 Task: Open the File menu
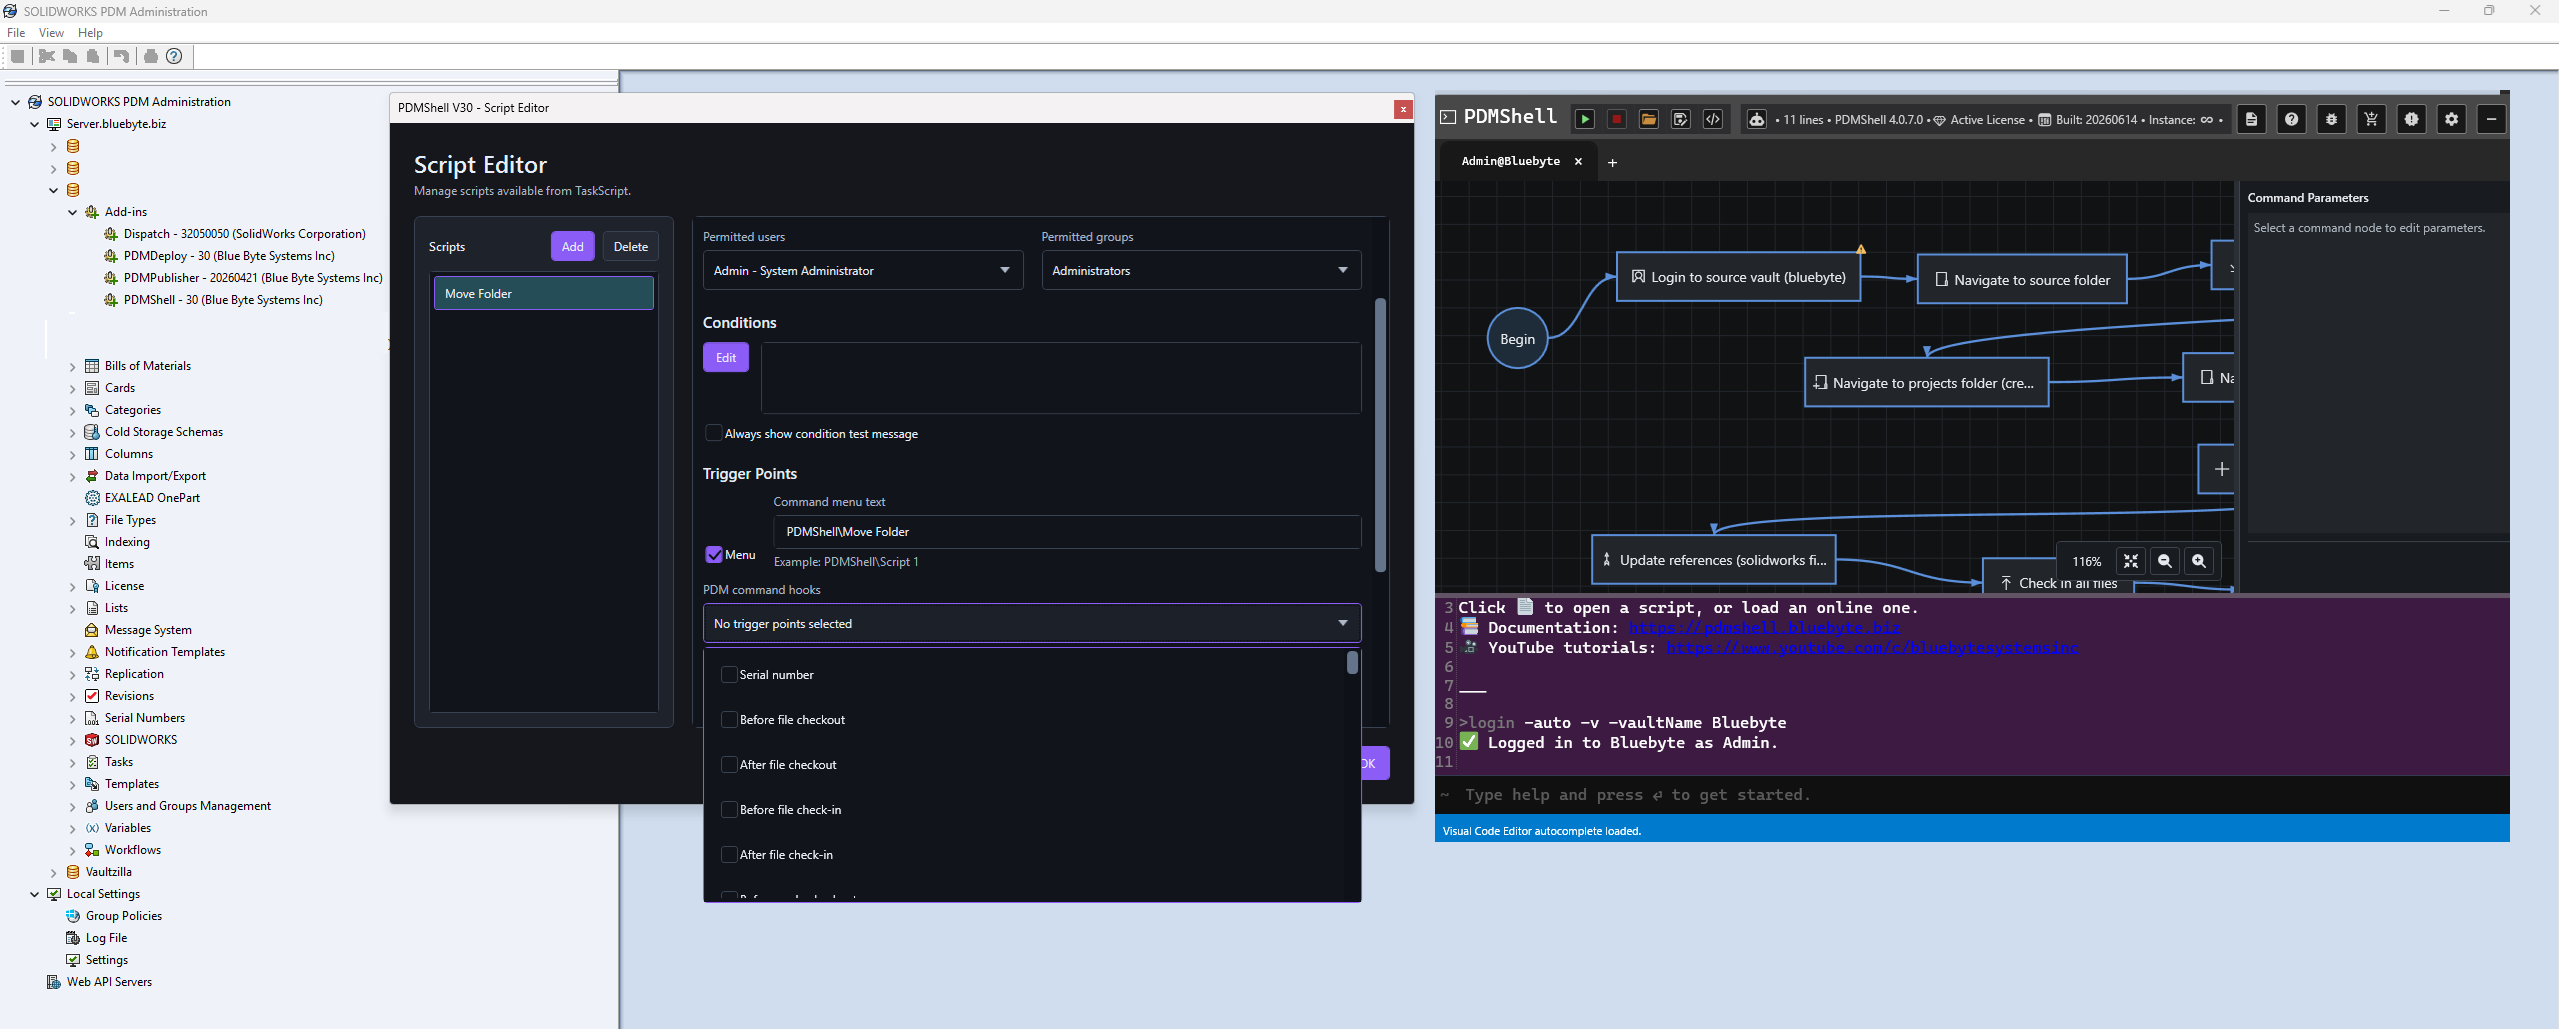point(16,33)
